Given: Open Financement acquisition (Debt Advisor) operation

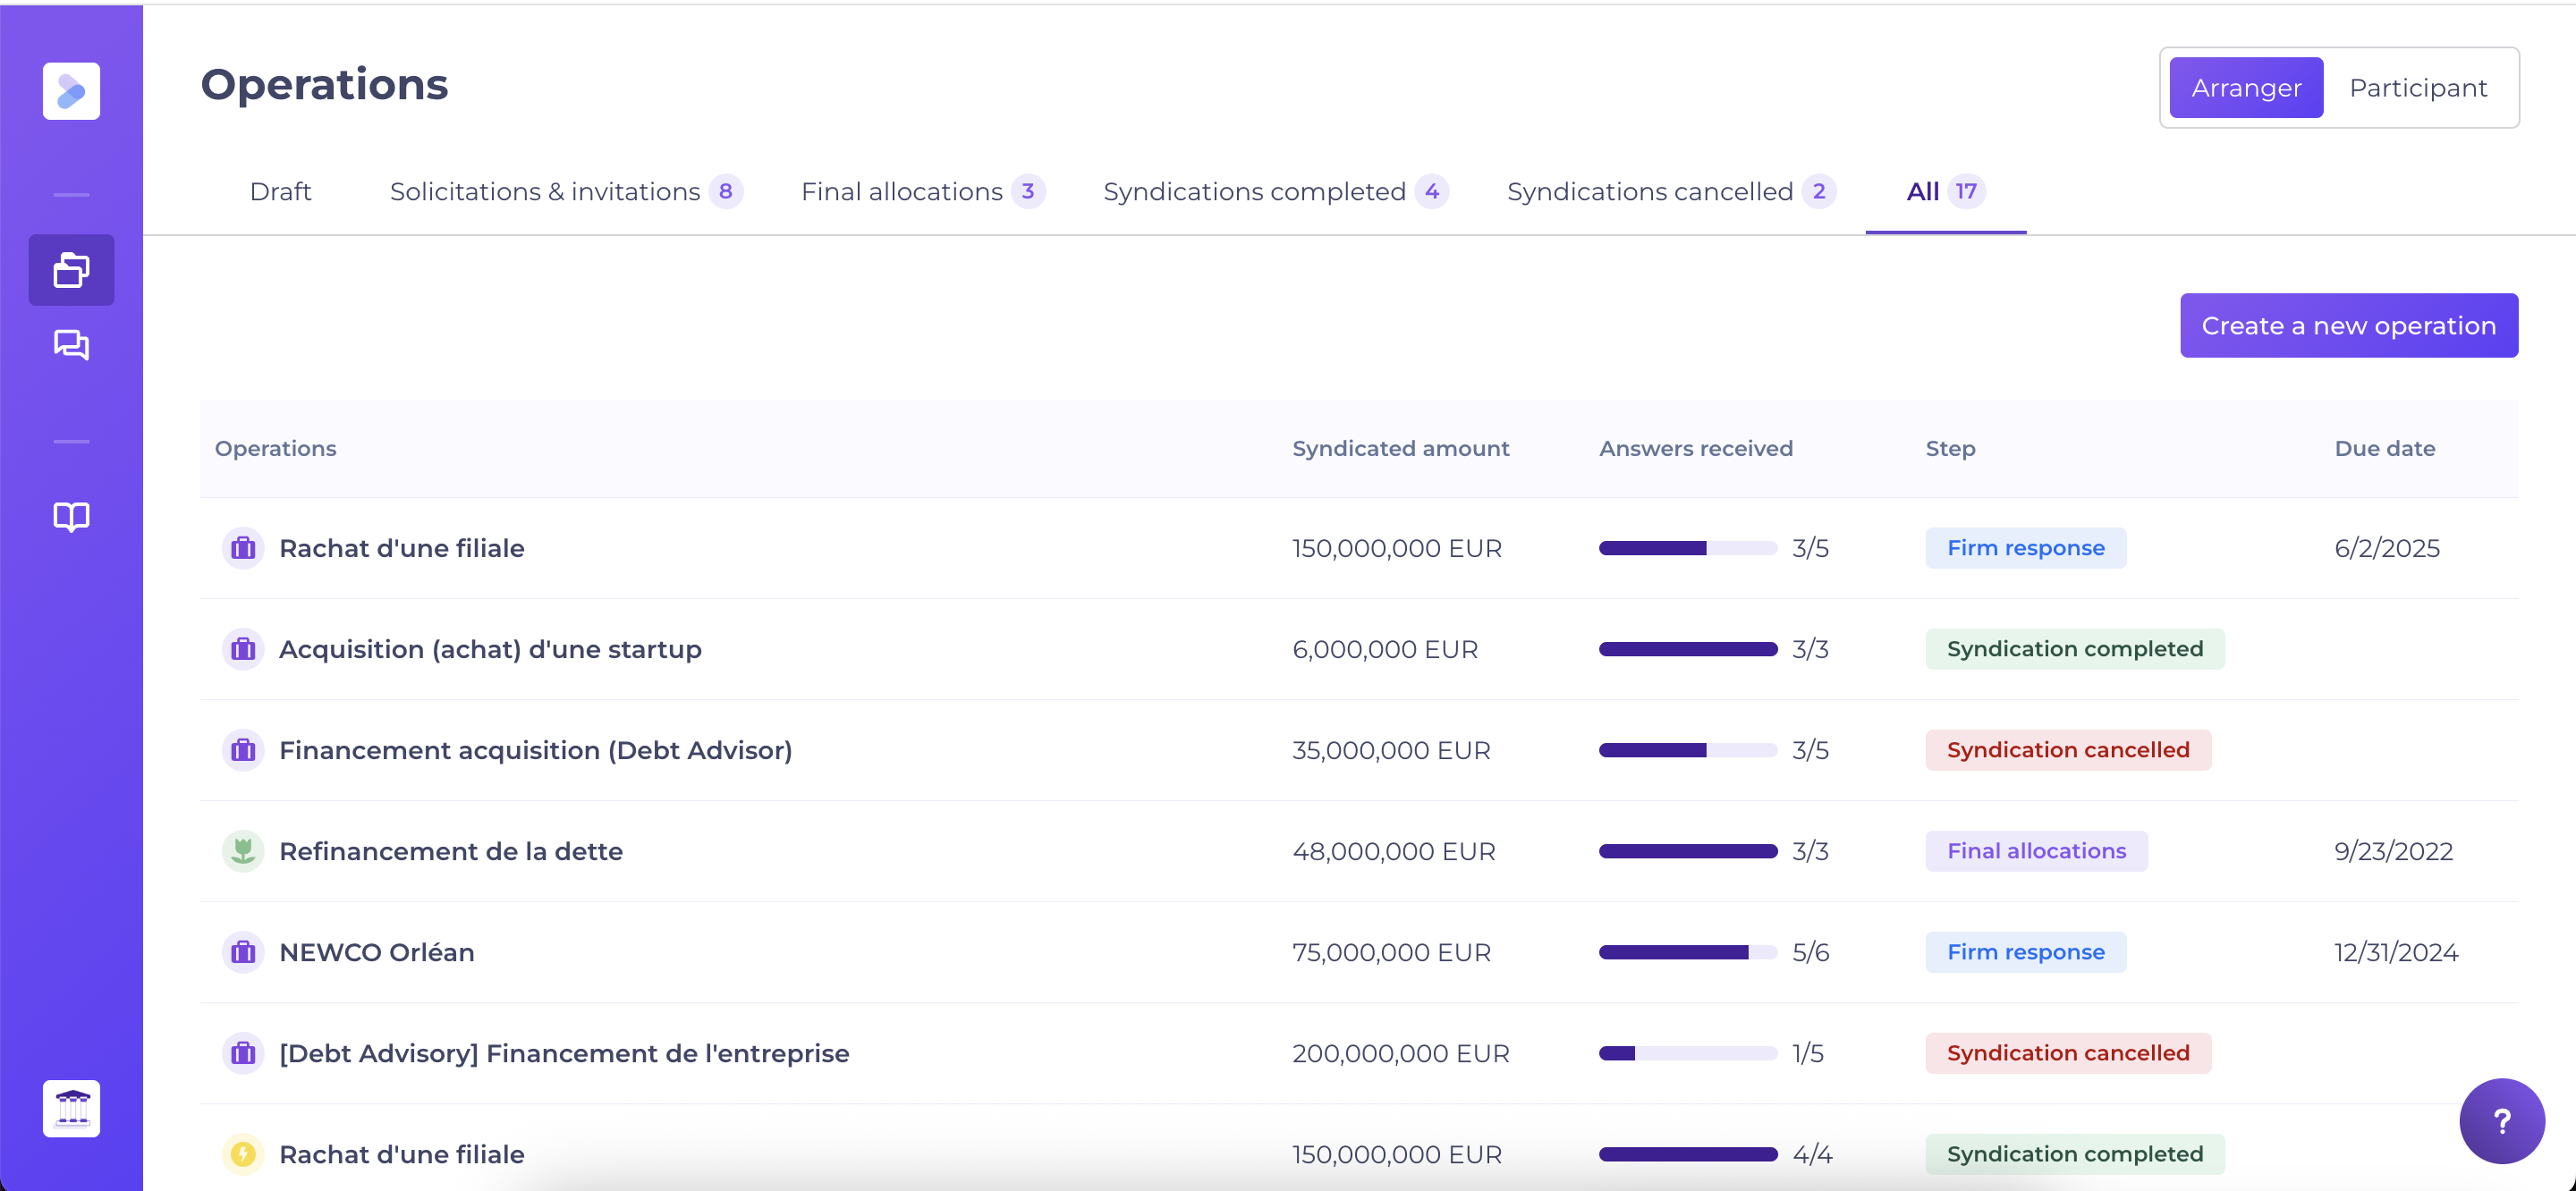Looking at the screenshot, I should click(x=535, y=750).
